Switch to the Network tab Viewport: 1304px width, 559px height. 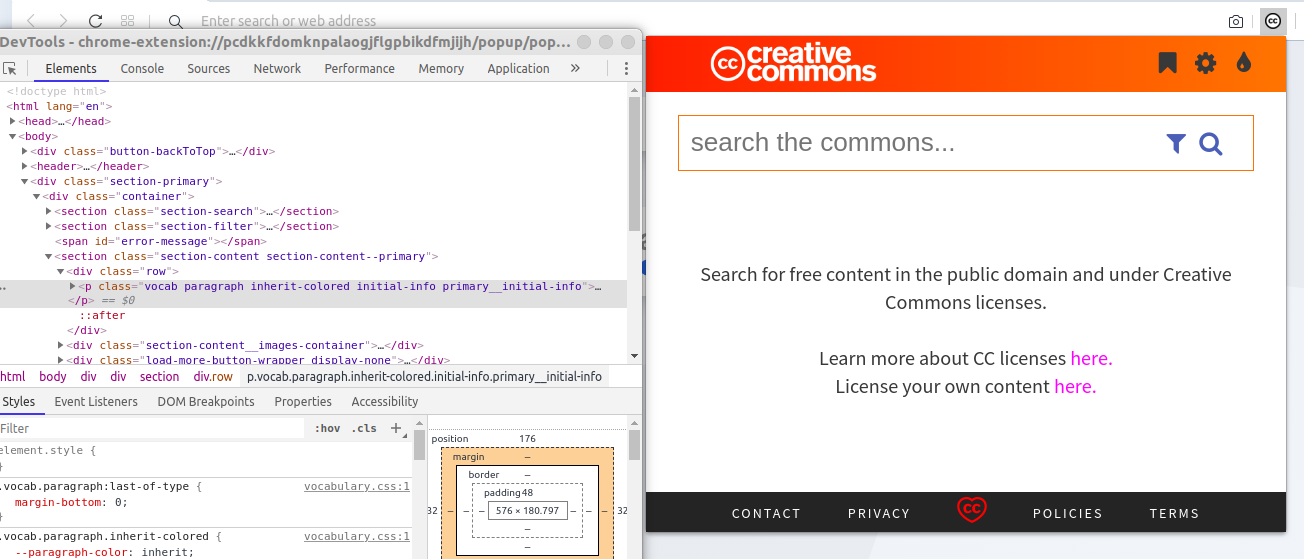(277, 68)
